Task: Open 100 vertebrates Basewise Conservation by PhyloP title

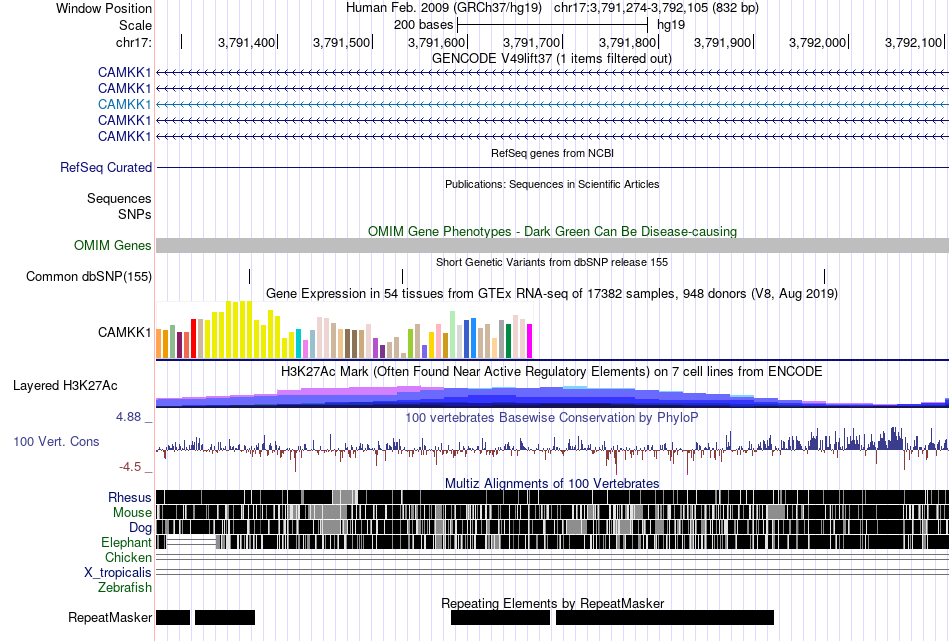Action: pyautogui.click(x=552, y=417)
